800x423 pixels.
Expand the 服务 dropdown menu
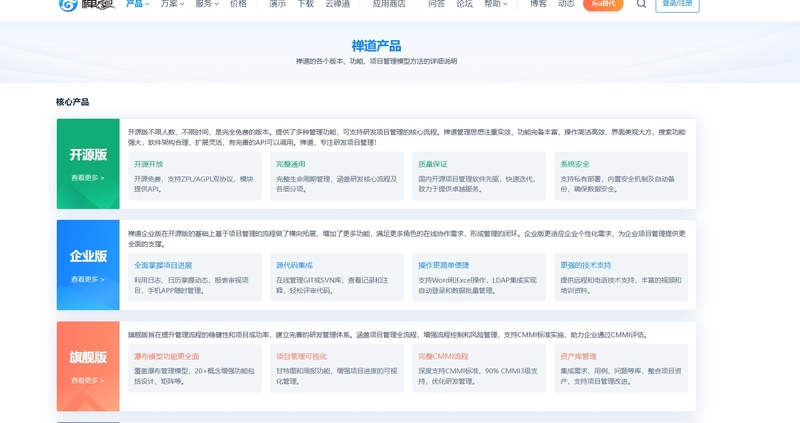(207, 4)
